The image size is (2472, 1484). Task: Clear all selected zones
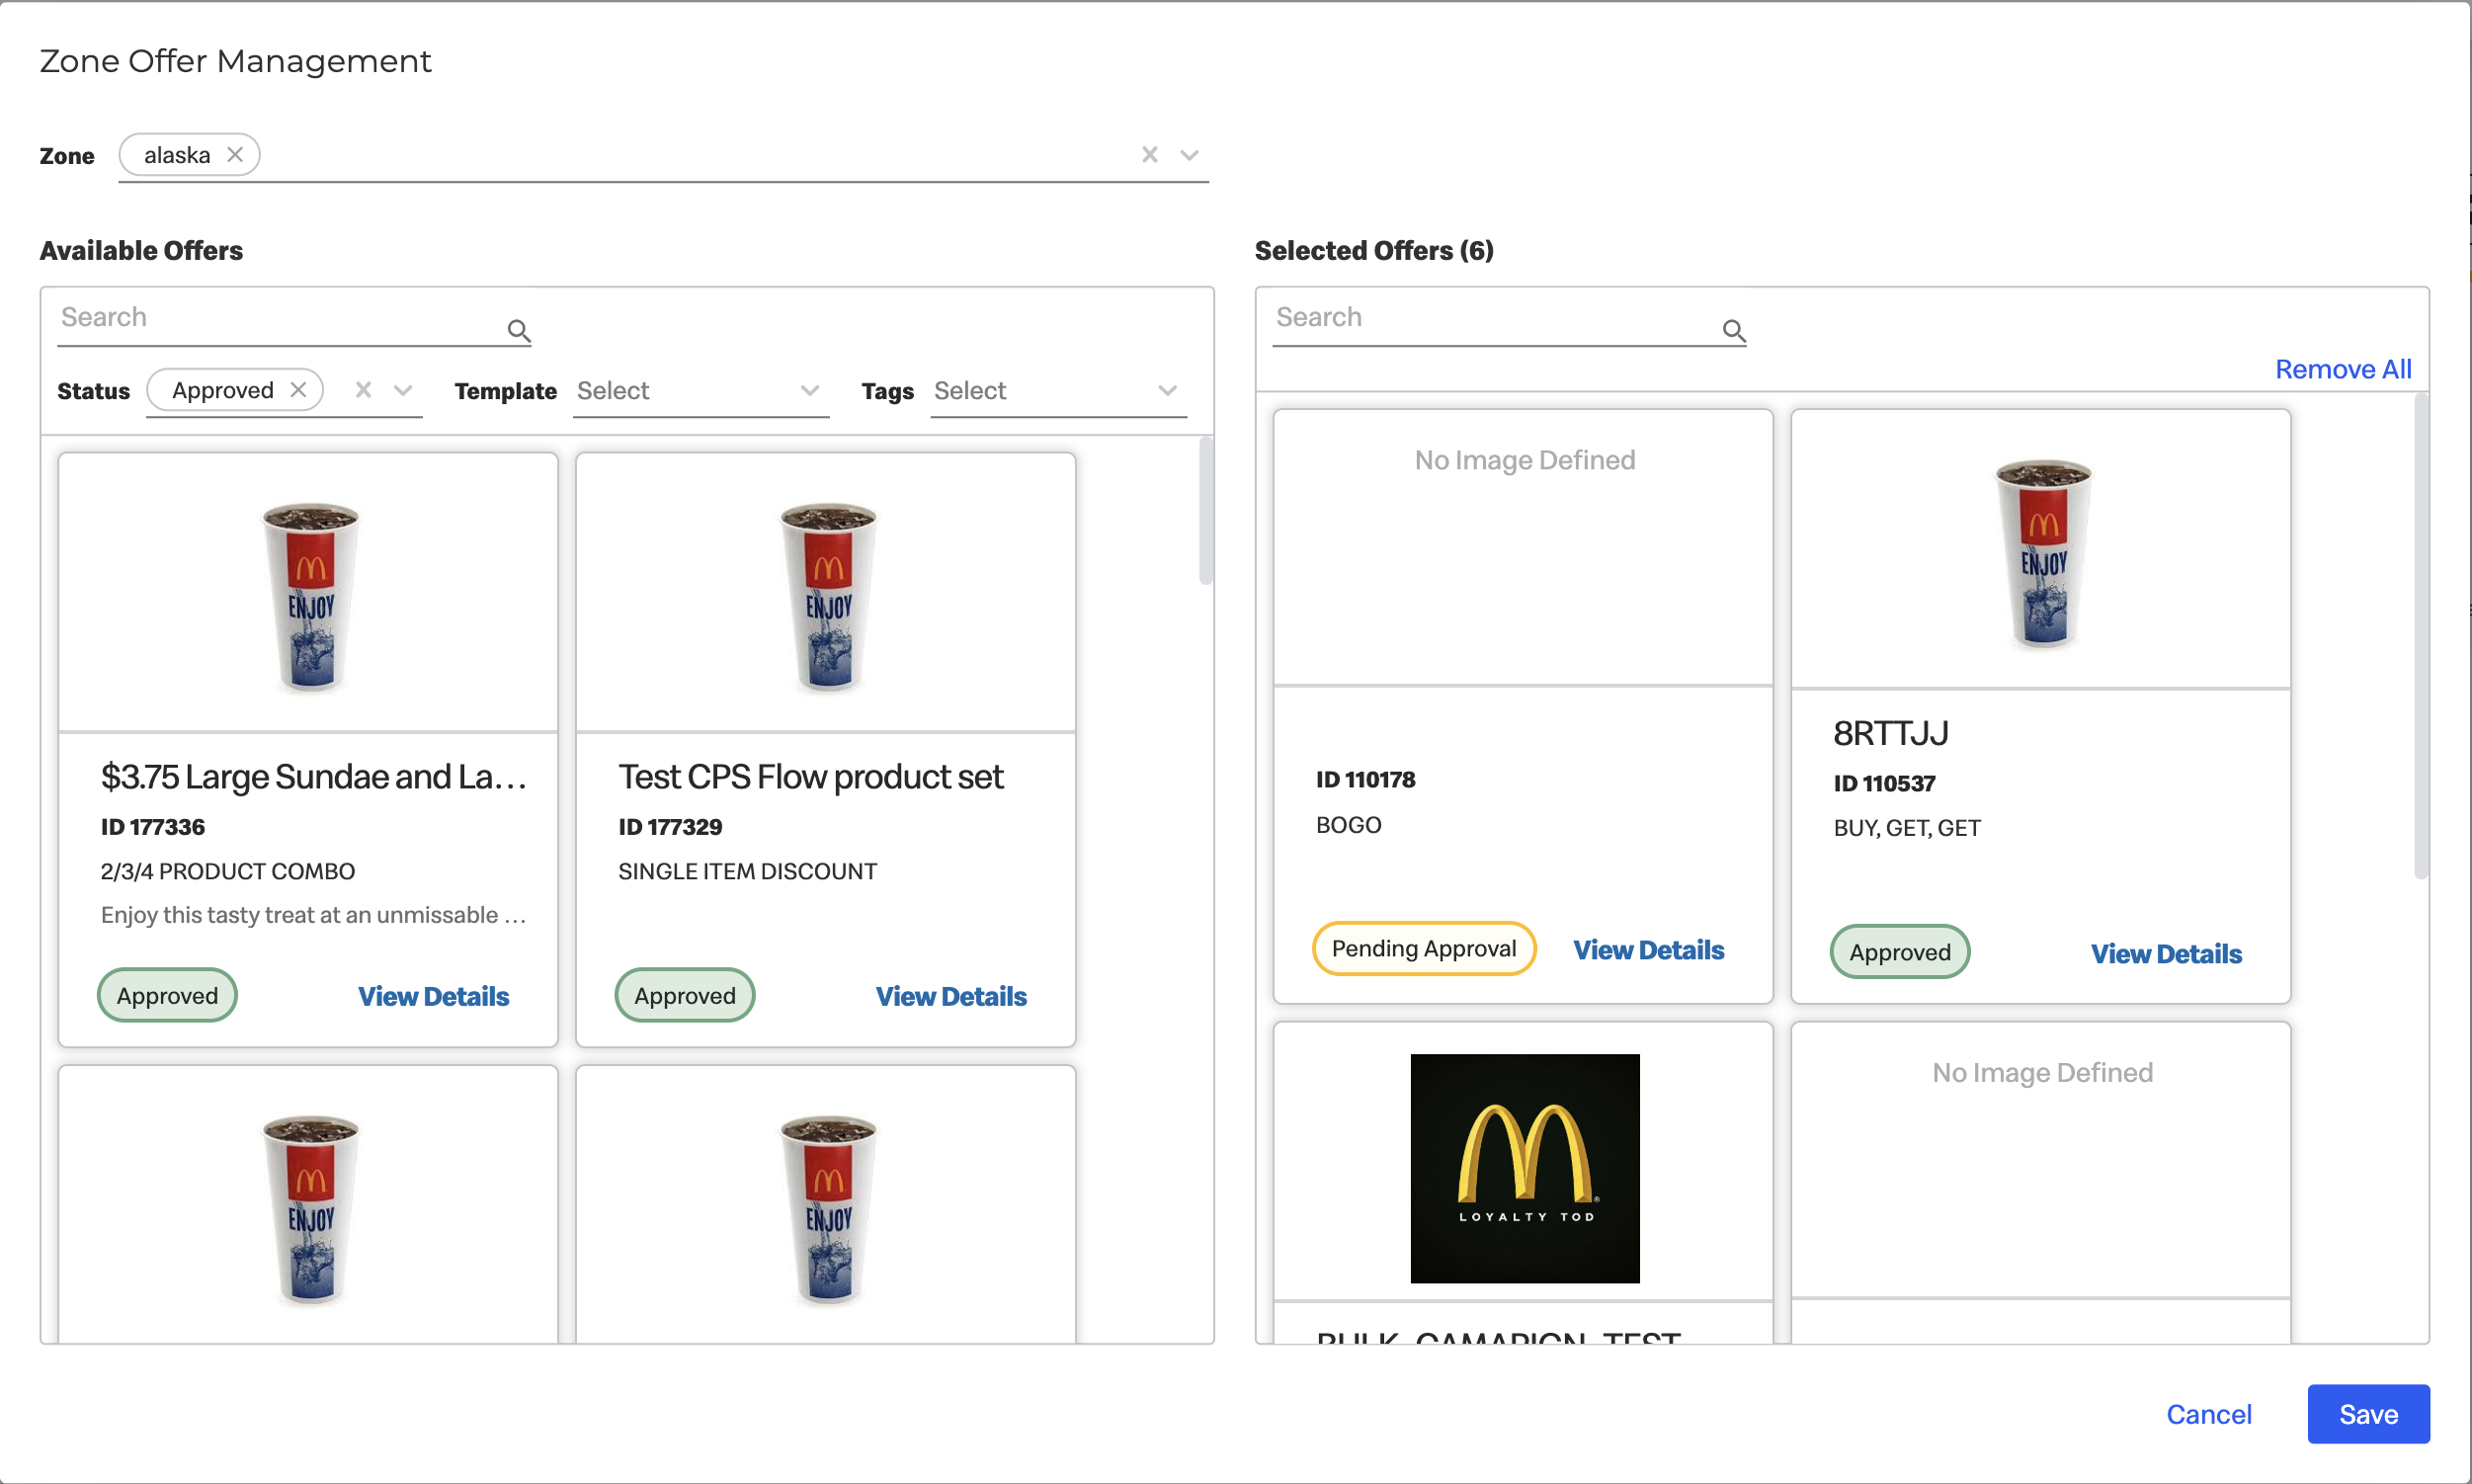click(1150, 155)
